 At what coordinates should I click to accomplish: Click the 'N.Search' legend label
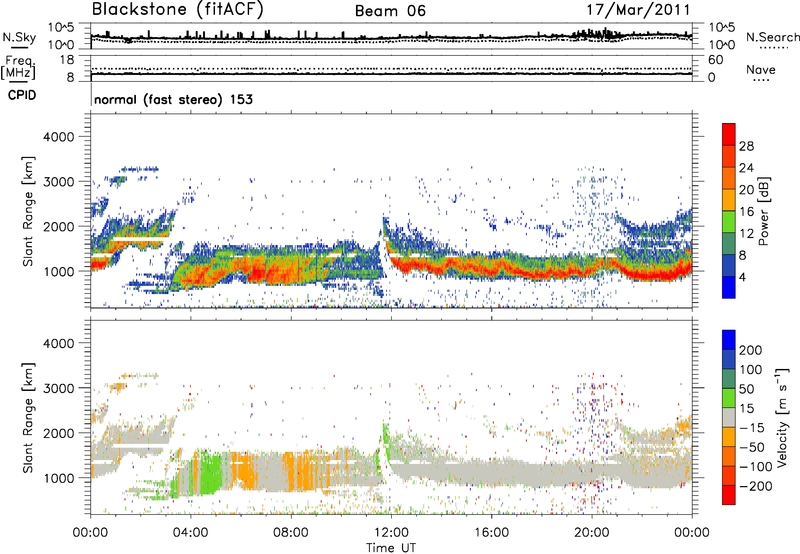(x=772, y=37)
